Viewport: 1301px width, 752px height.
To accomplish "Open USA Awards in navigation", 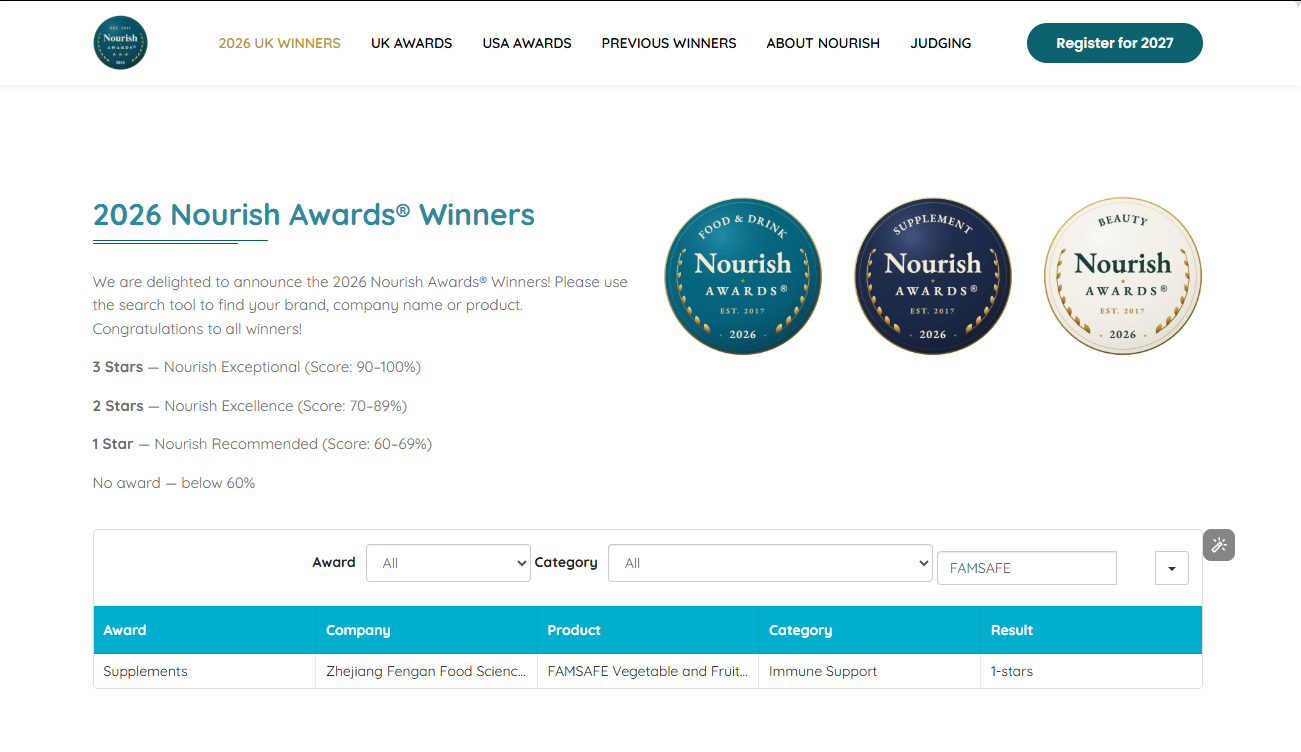I will pos(527,43).
